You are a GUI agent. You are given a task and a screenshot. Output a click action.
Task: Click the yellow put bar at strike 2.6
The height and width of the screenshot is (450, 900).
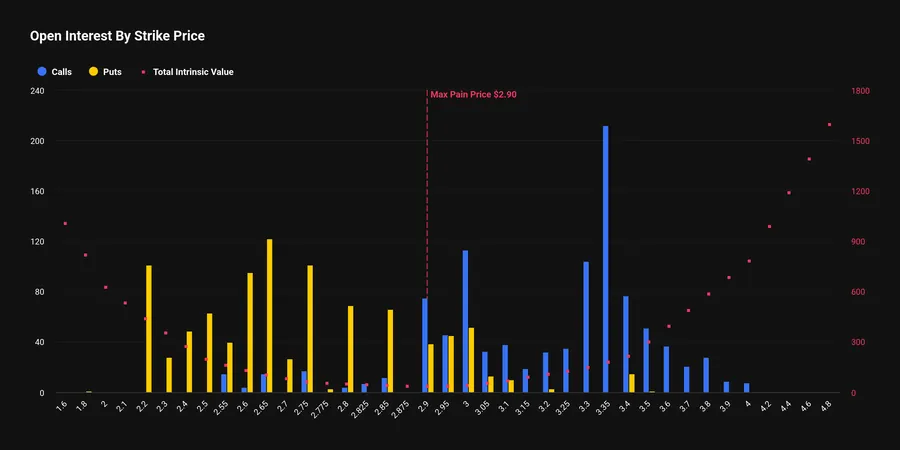coord(250,333)
